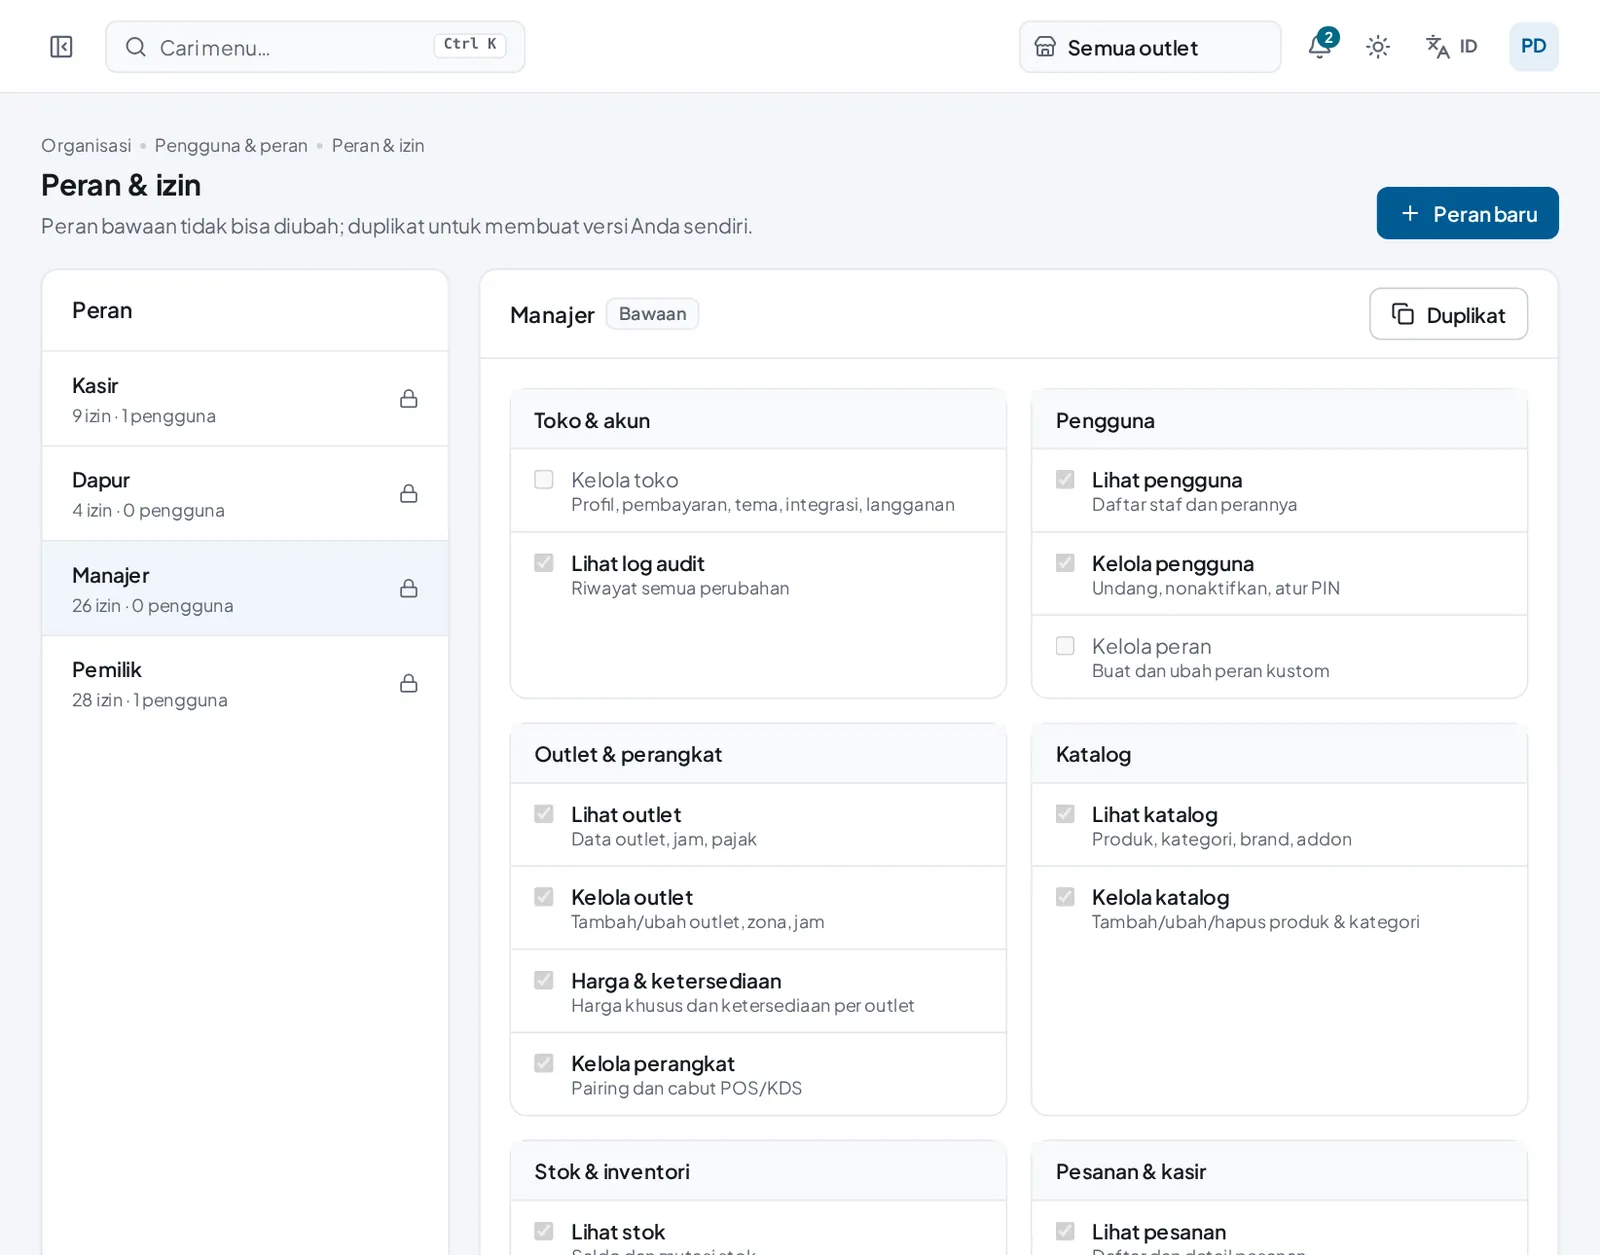Screen dimensions: 1600x1255
Task: Toggle Lihat log audit checkbox
Action: [544, 563]
